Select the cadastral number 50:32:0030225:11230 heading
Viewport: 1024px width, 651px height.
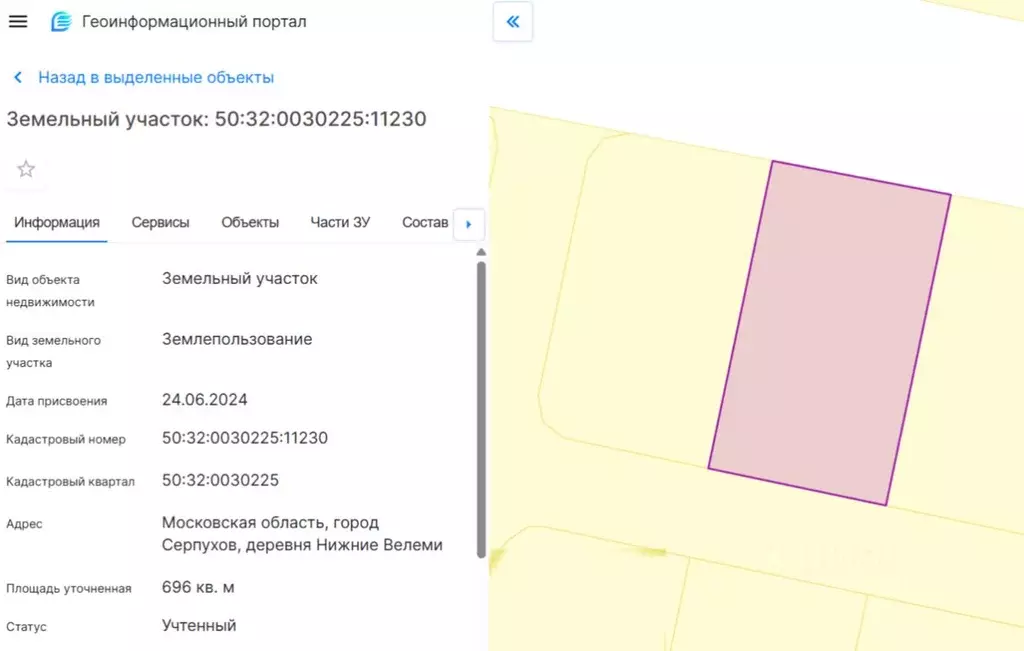(x=215, y=118)
